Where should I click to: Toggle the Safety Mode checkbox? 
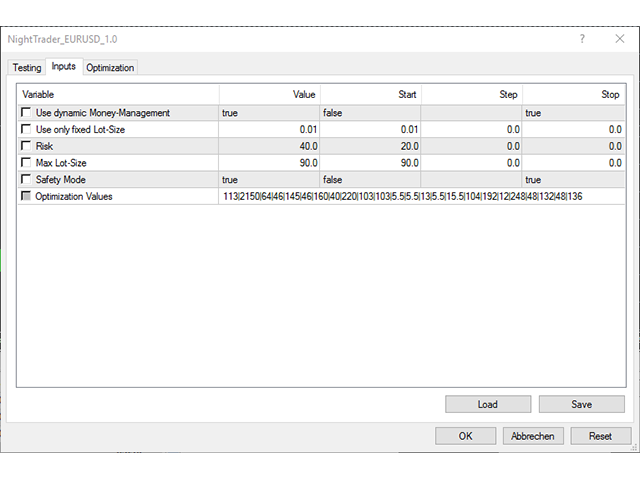tap(26, 179)
